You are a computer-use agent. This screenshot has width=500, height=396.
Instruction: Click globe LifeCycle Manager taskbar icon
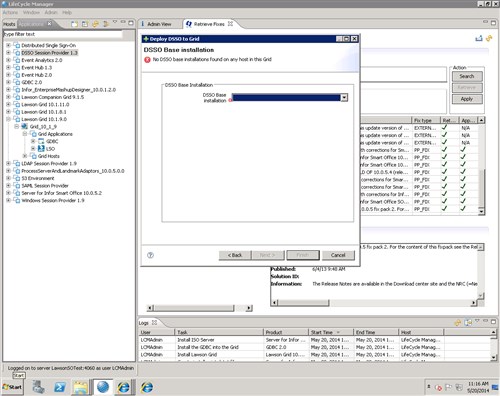pyautogui.click(x=103, y=387)
